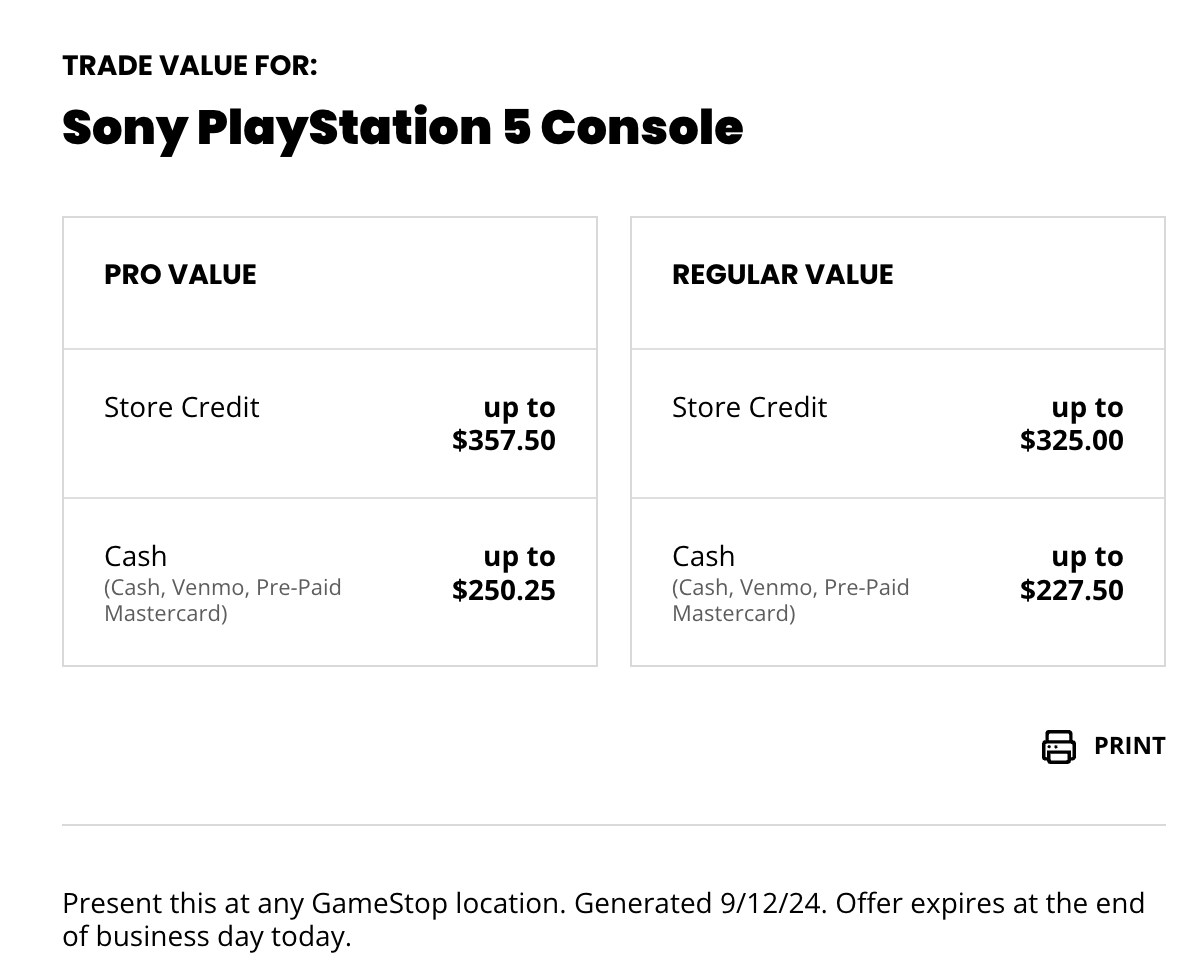Image resolution: width=1186 pixels, height=966 pixels.
Task: Click the Cash label under Regular Value
Action: (x=703, y=557)
